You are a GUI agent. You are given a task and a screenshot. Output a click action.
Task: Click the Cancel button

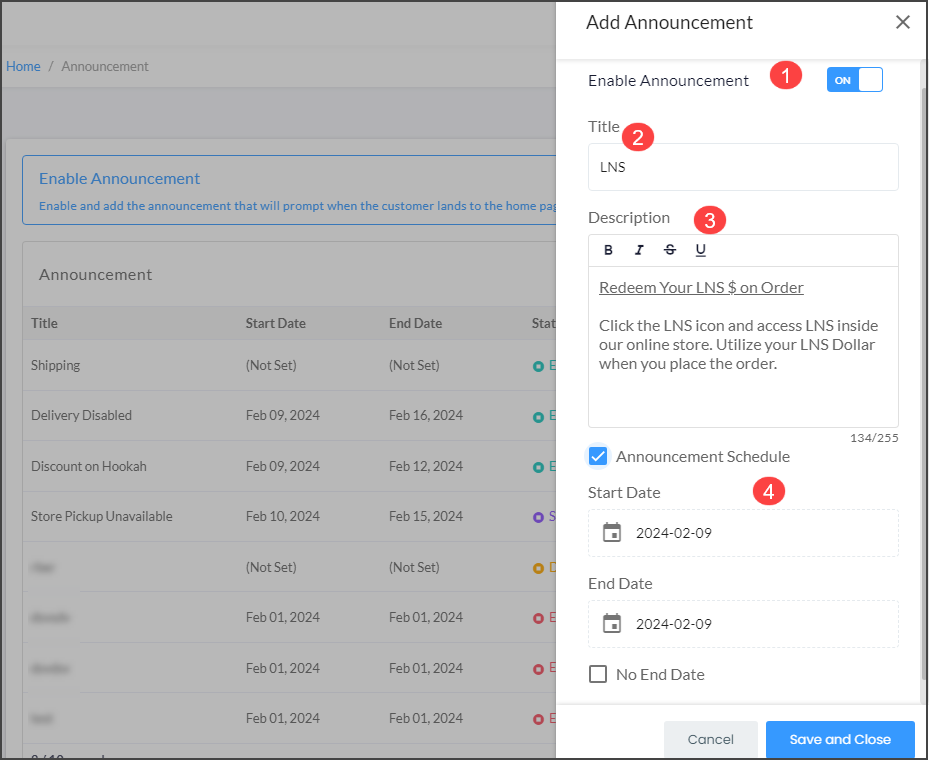(x=710, y=739)
